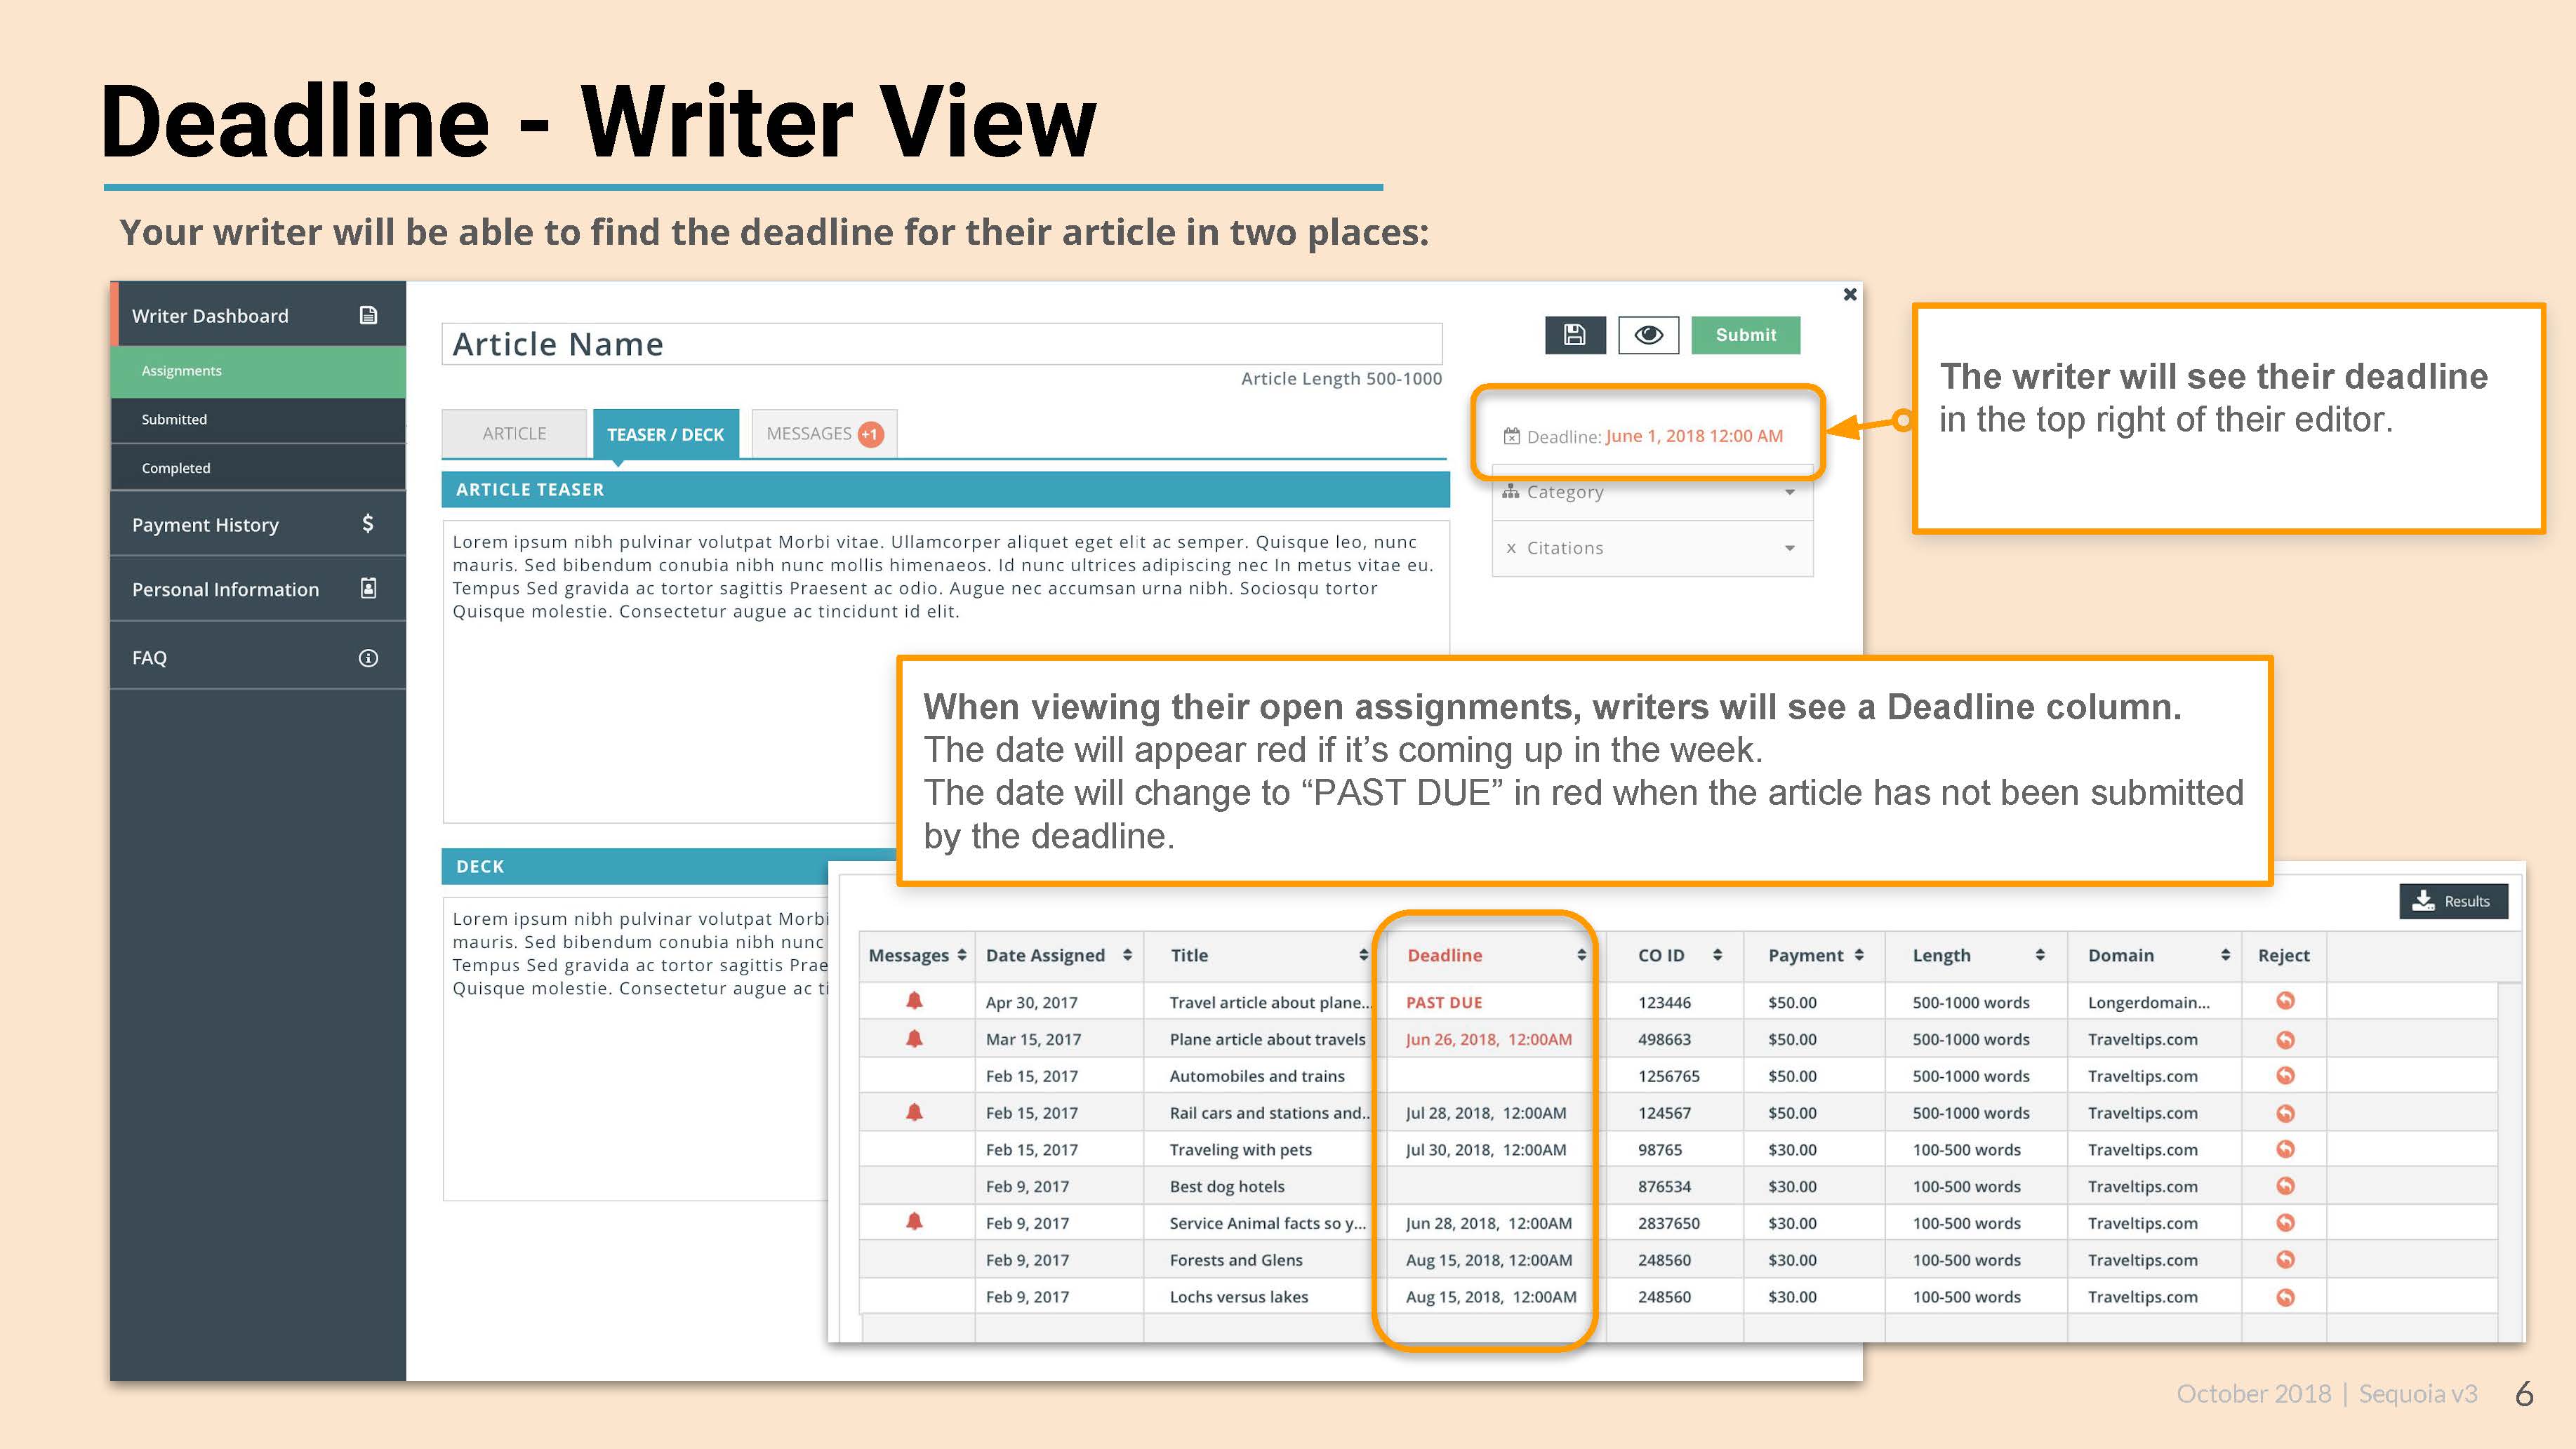Click the save floppy disk icon
2576x1449 pixels.
(1574, 335)
